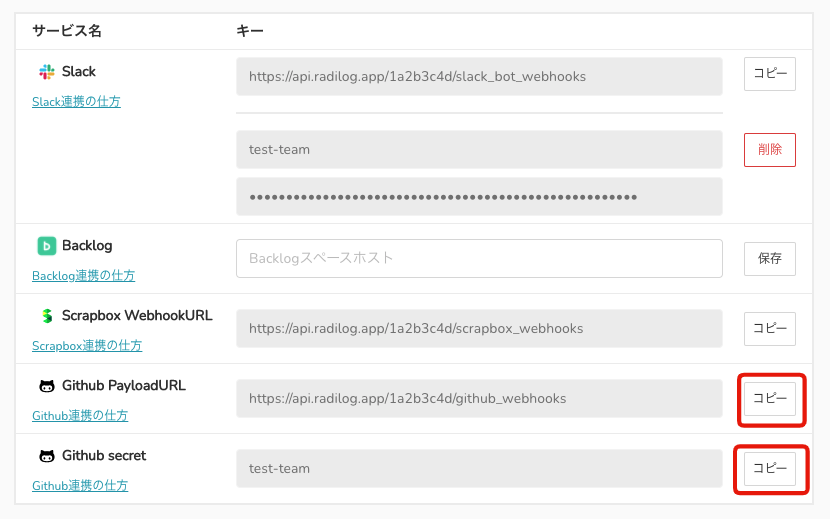Click the Github secret cat icon
The height and width of the screenshot is (519, 830).
tap(46, 456)
